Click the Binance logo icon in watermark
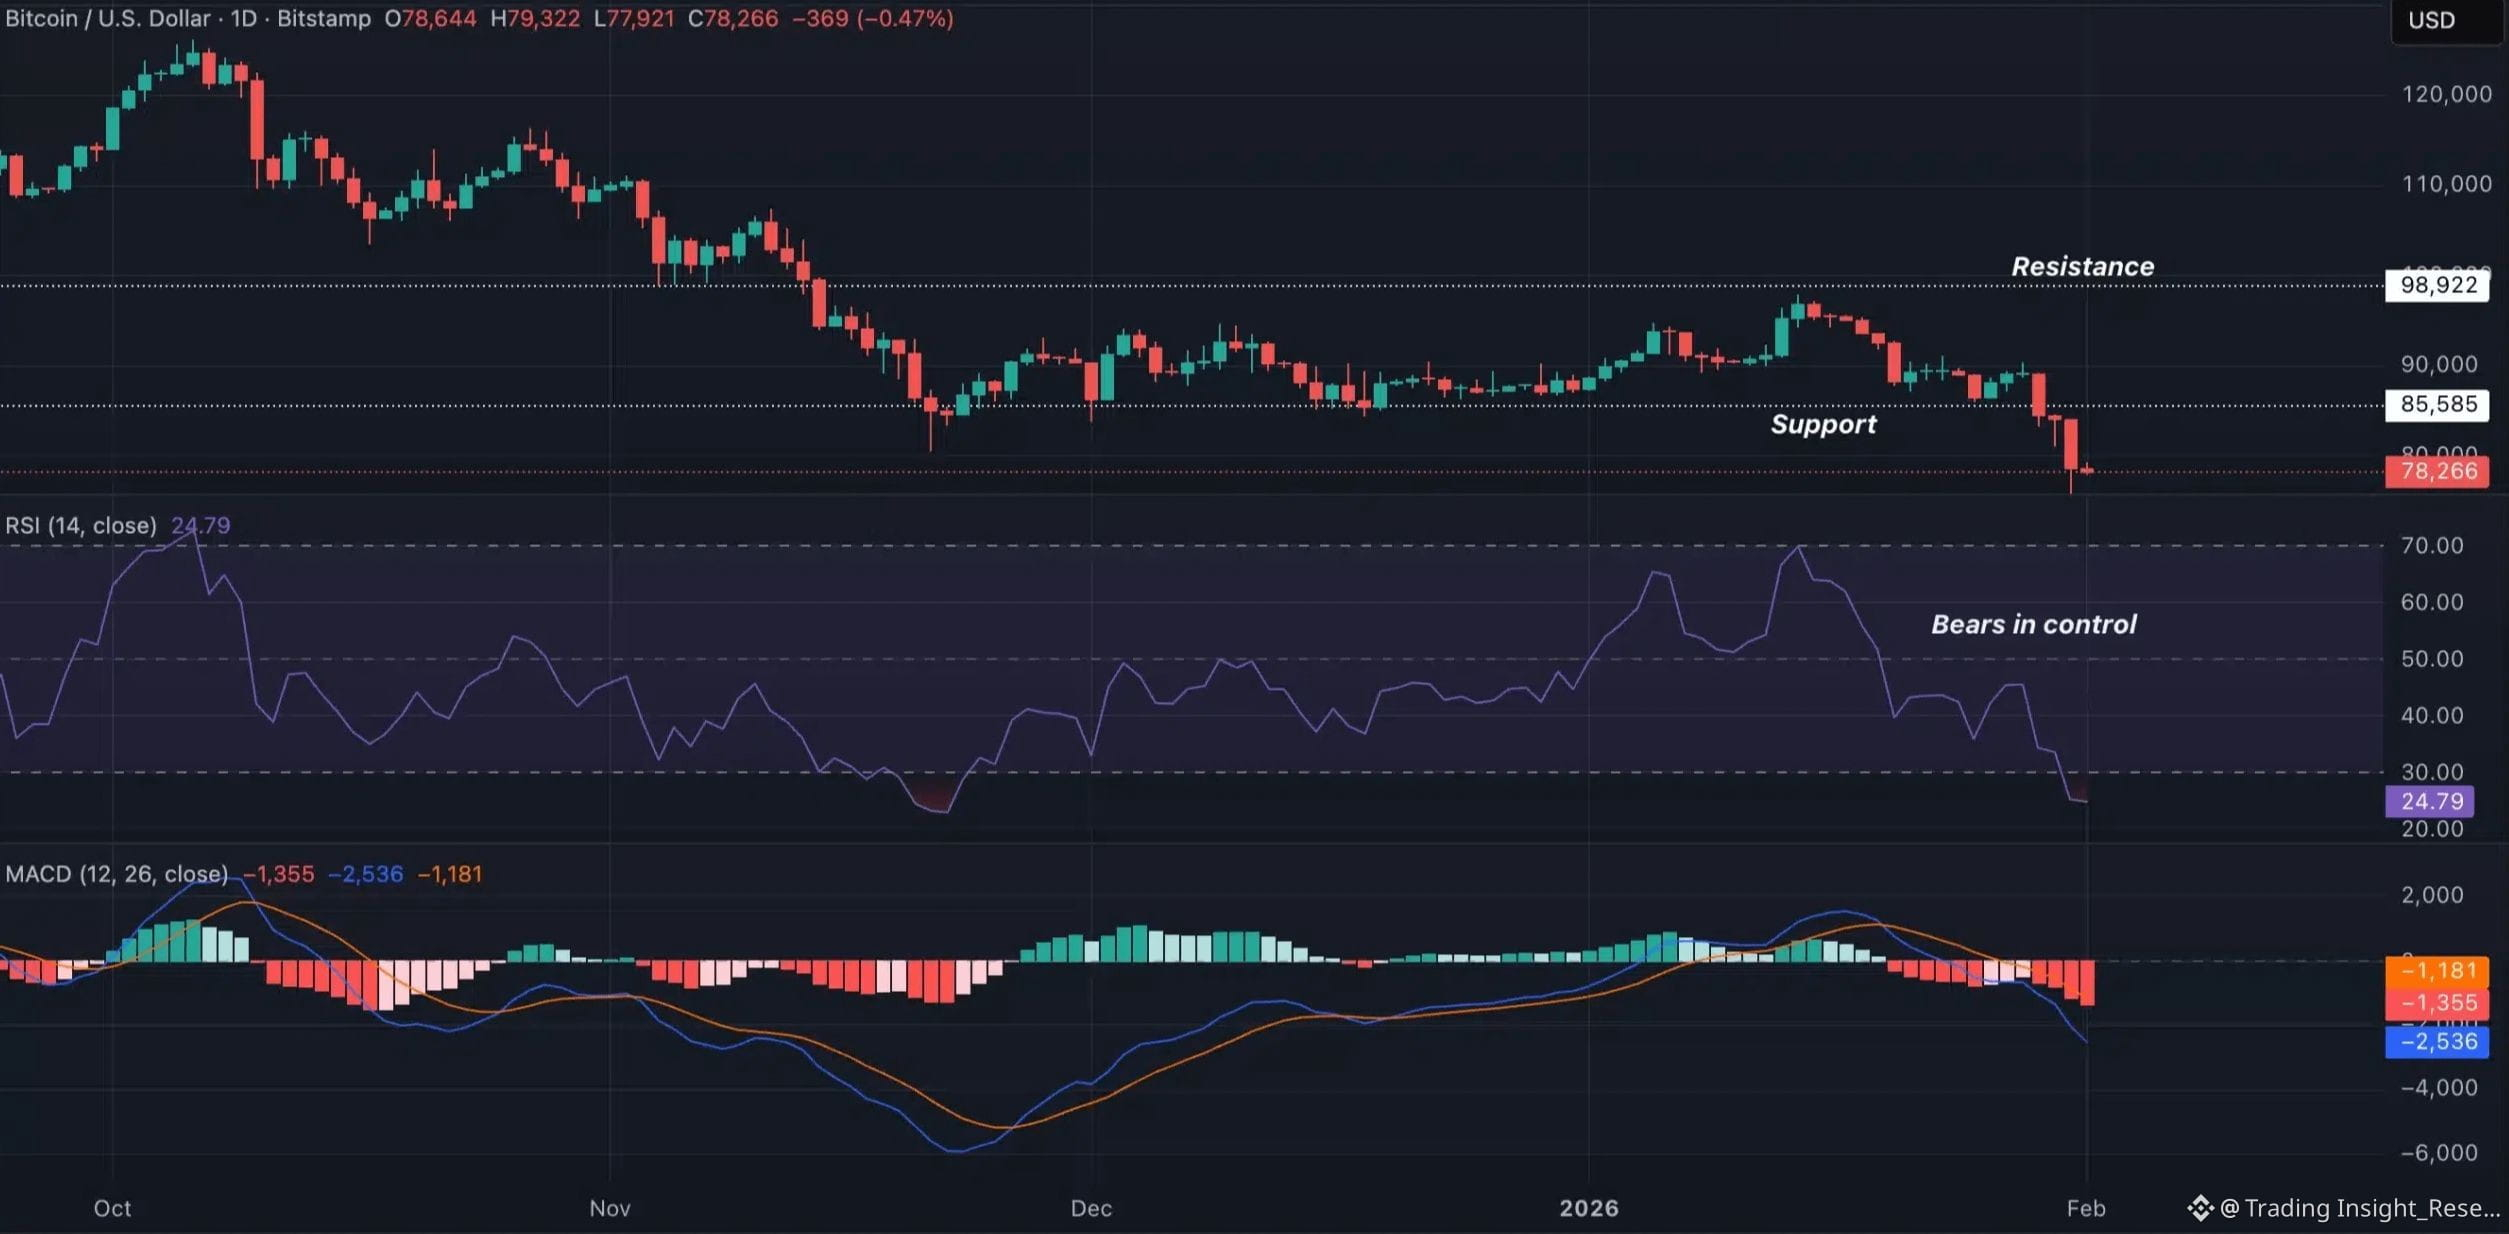This screenshot has height=1234, width=2509. [2199, 1208]
